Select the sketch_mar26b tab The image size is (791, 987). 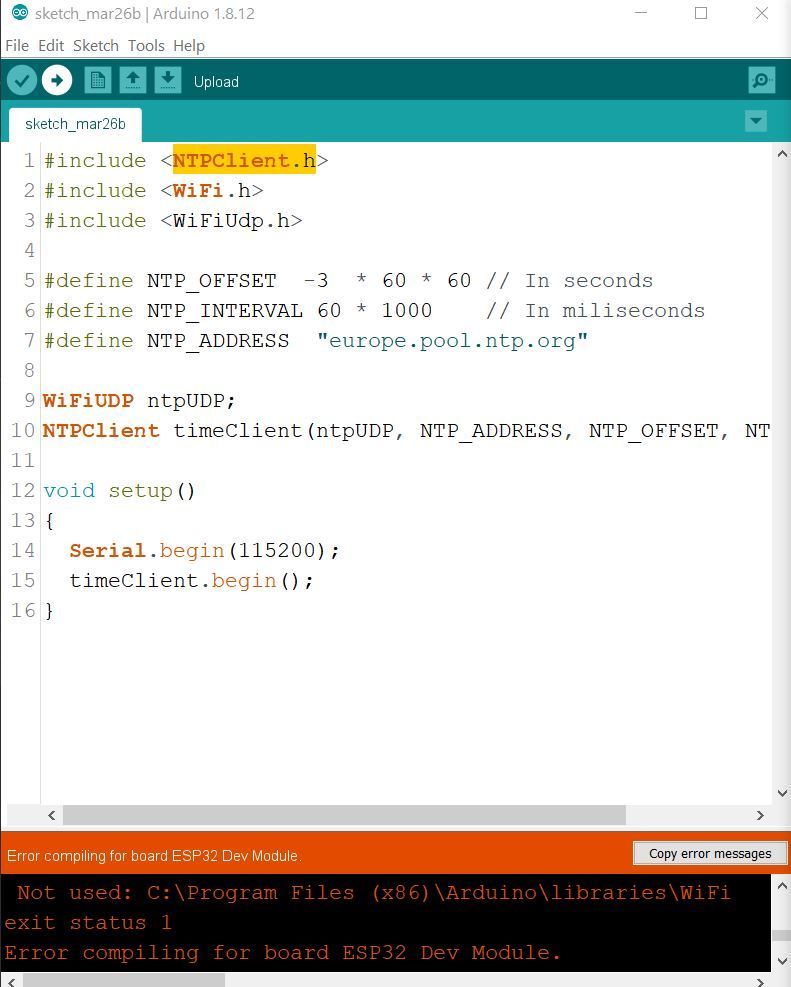click(x=75, y=125)
